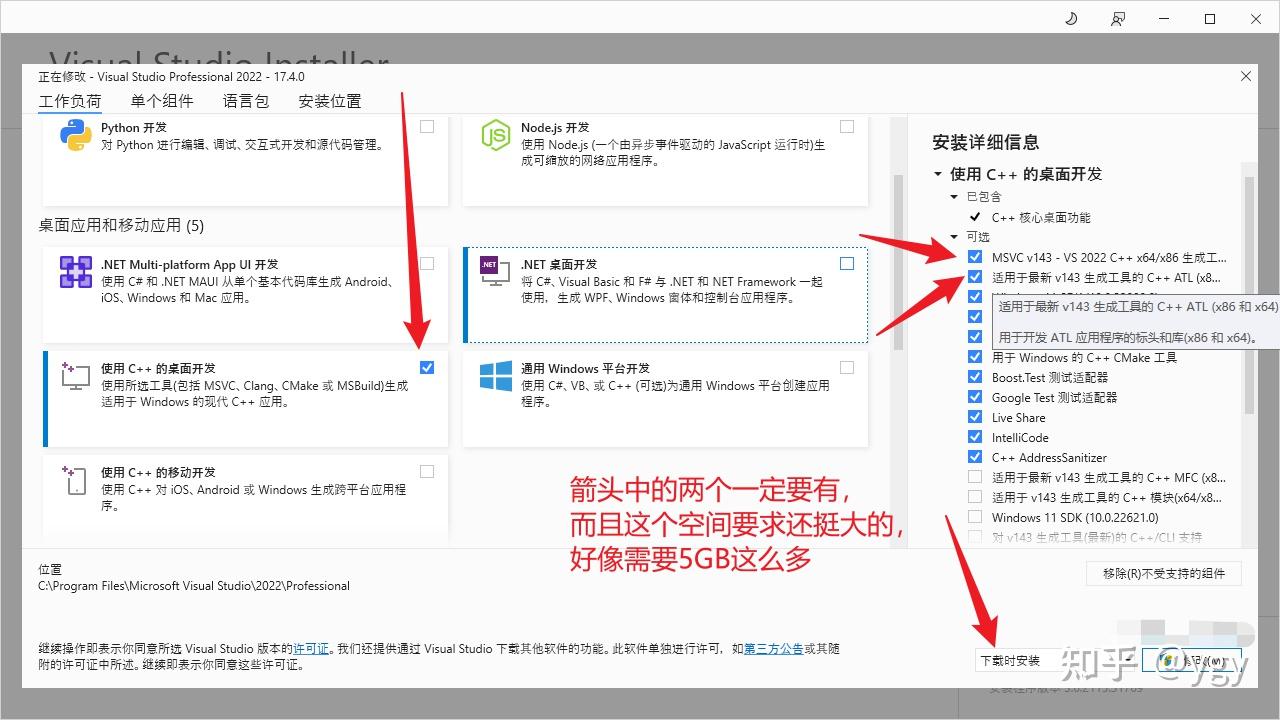Image resolution: width=1280 pixels, height=720 pixels.
Task: Click the C:\Program Files\Microsoft Visual Studio install path
Action: 194,586
